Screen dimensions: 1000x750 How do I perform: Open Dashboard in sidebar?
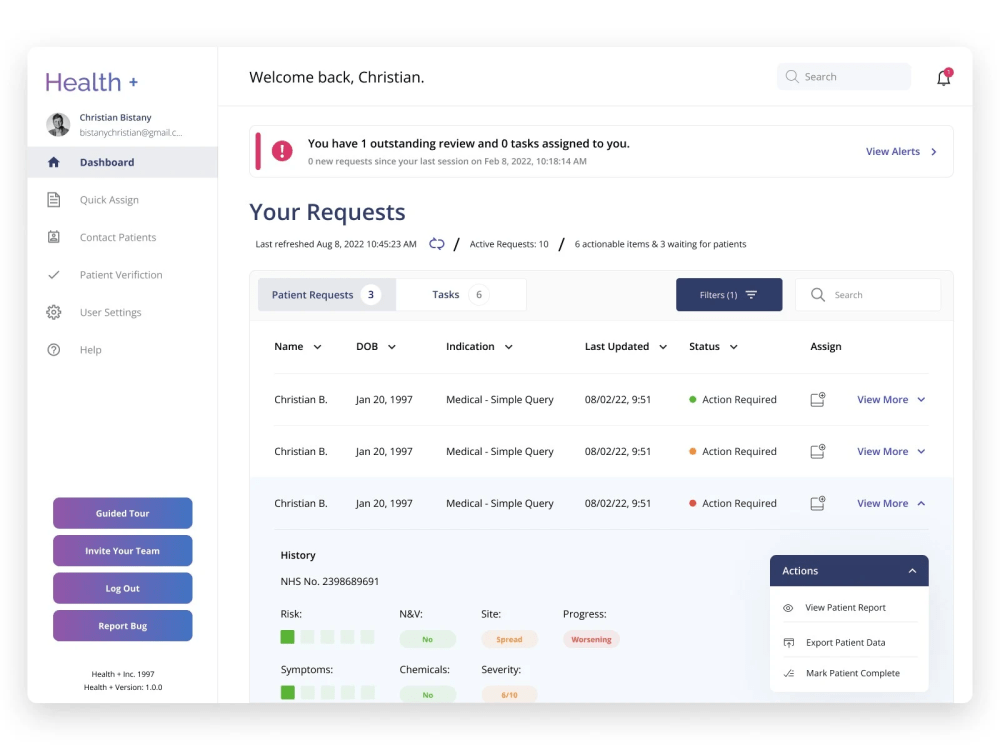(122, 162)
